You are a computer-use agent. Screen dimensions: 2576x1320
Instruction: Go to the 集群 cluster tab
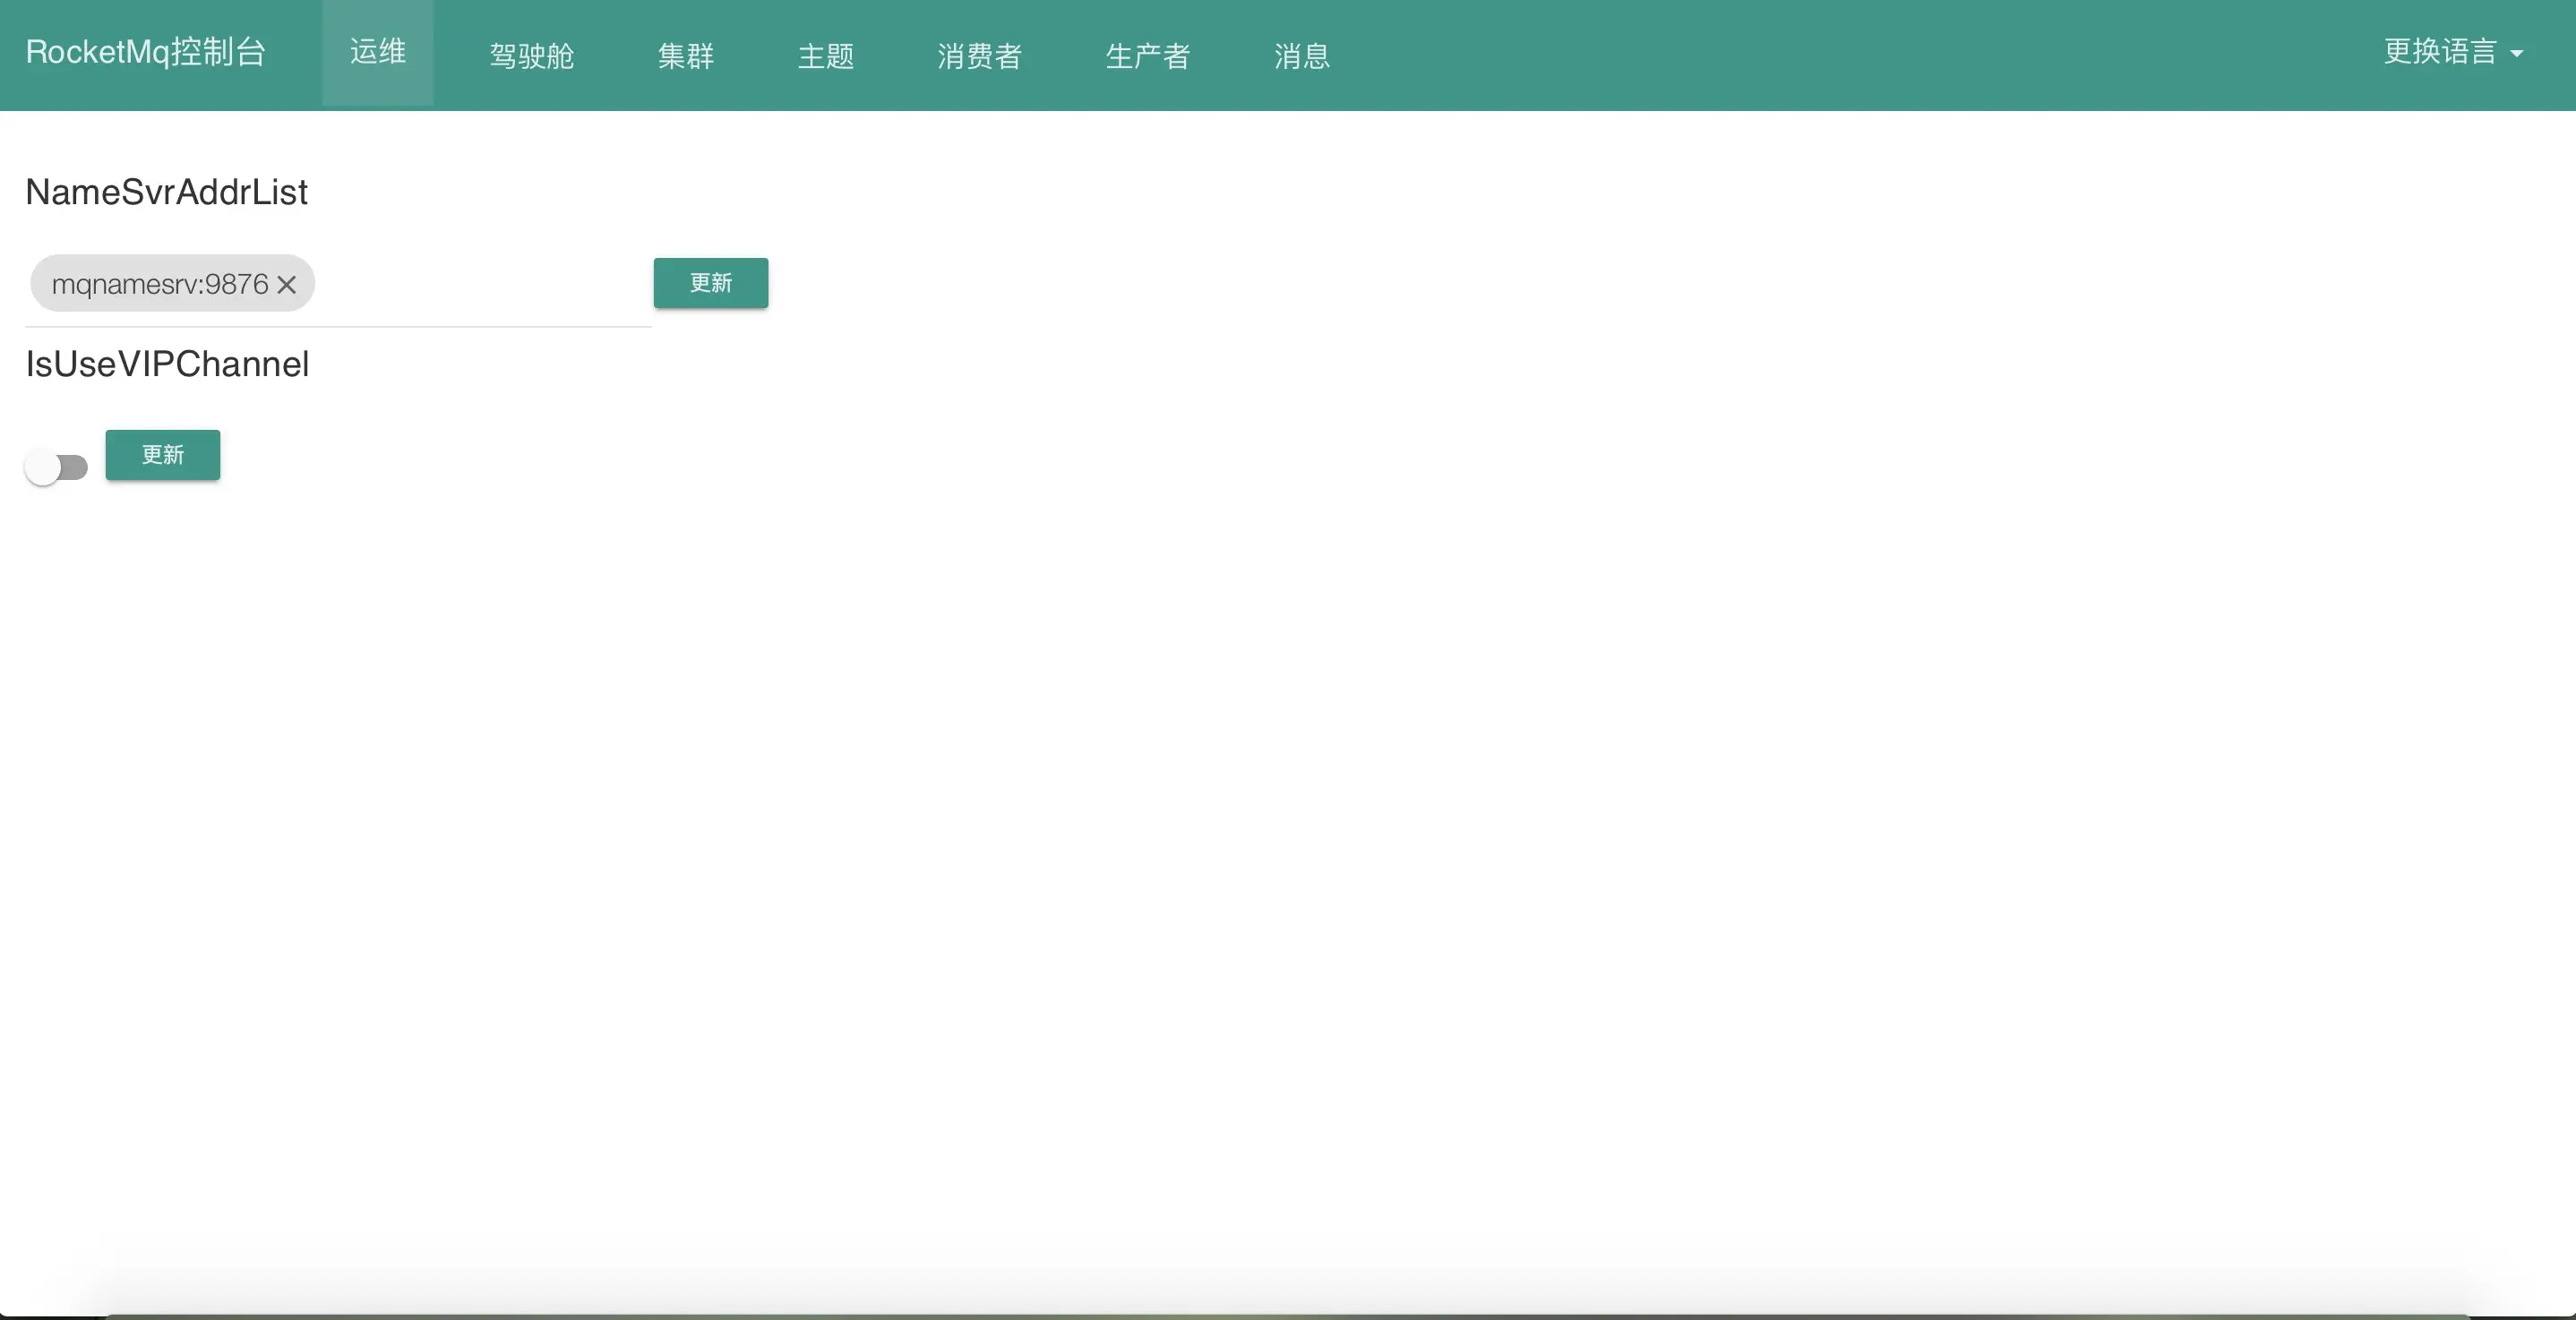click(x=685, y=56)
